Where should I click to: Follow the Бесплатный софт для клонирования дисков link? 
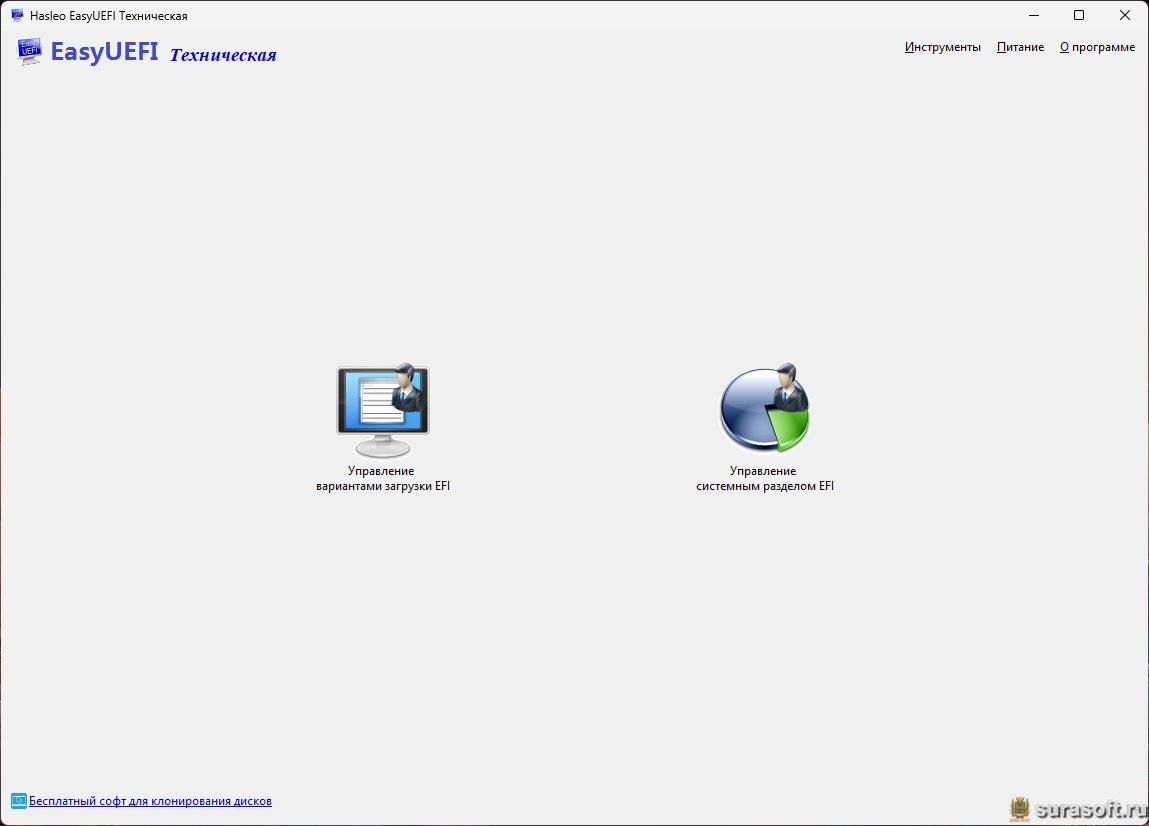click(150, 801)
